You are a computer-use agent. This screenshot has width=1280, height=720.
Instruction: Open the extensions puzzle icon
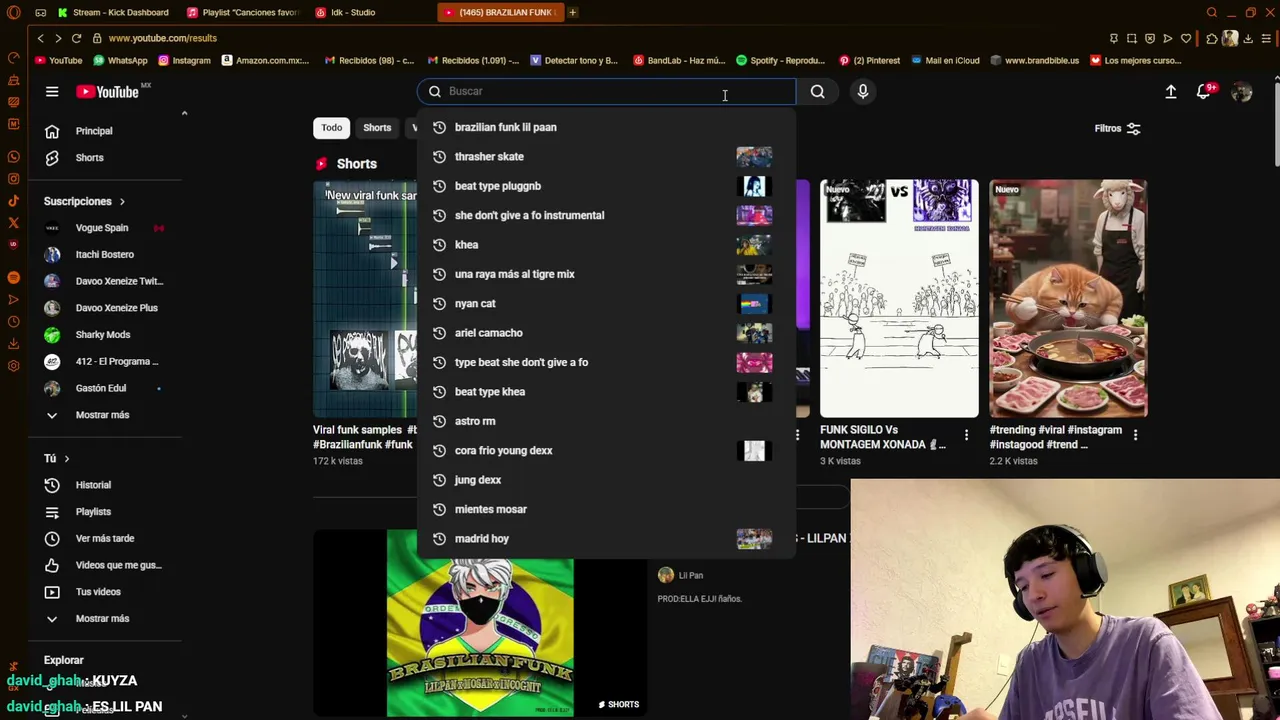[1211, 38]
